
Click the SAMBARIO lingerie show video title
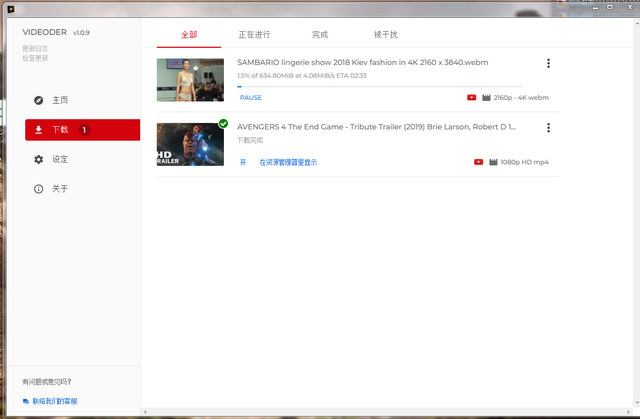[362, 62]
